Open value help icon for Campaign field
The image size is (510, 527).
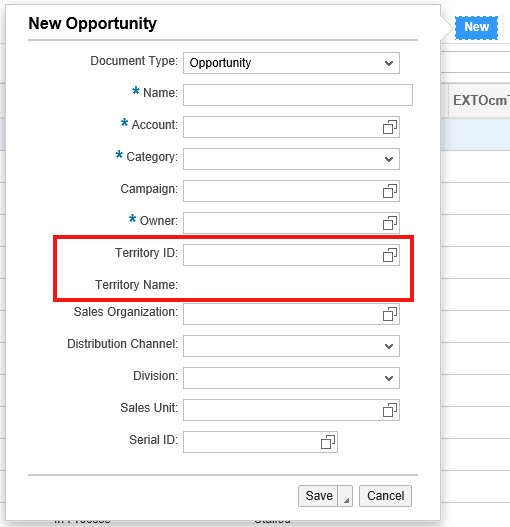390,191
